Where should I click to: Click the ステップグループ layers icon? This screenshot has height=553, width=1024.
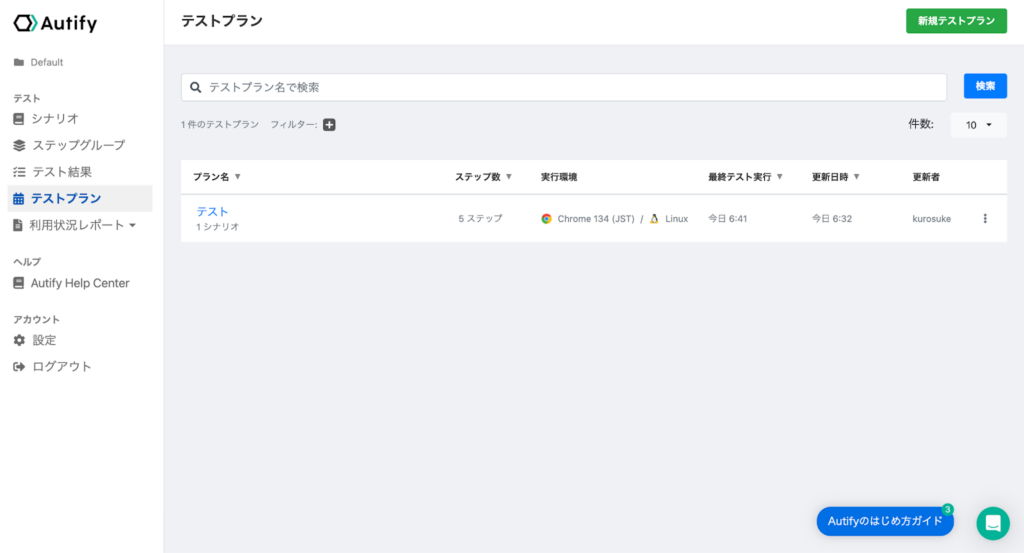coord(19,145)
